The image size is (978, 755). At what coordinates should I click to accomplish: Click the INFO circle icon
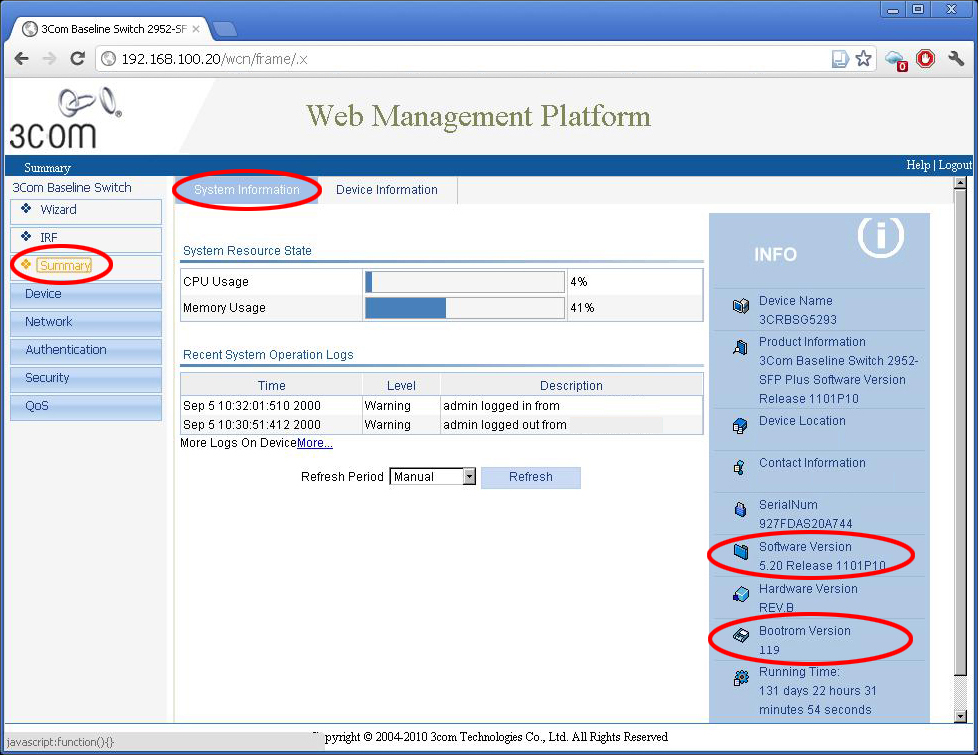pyautogui.click(x=880, y=236)
